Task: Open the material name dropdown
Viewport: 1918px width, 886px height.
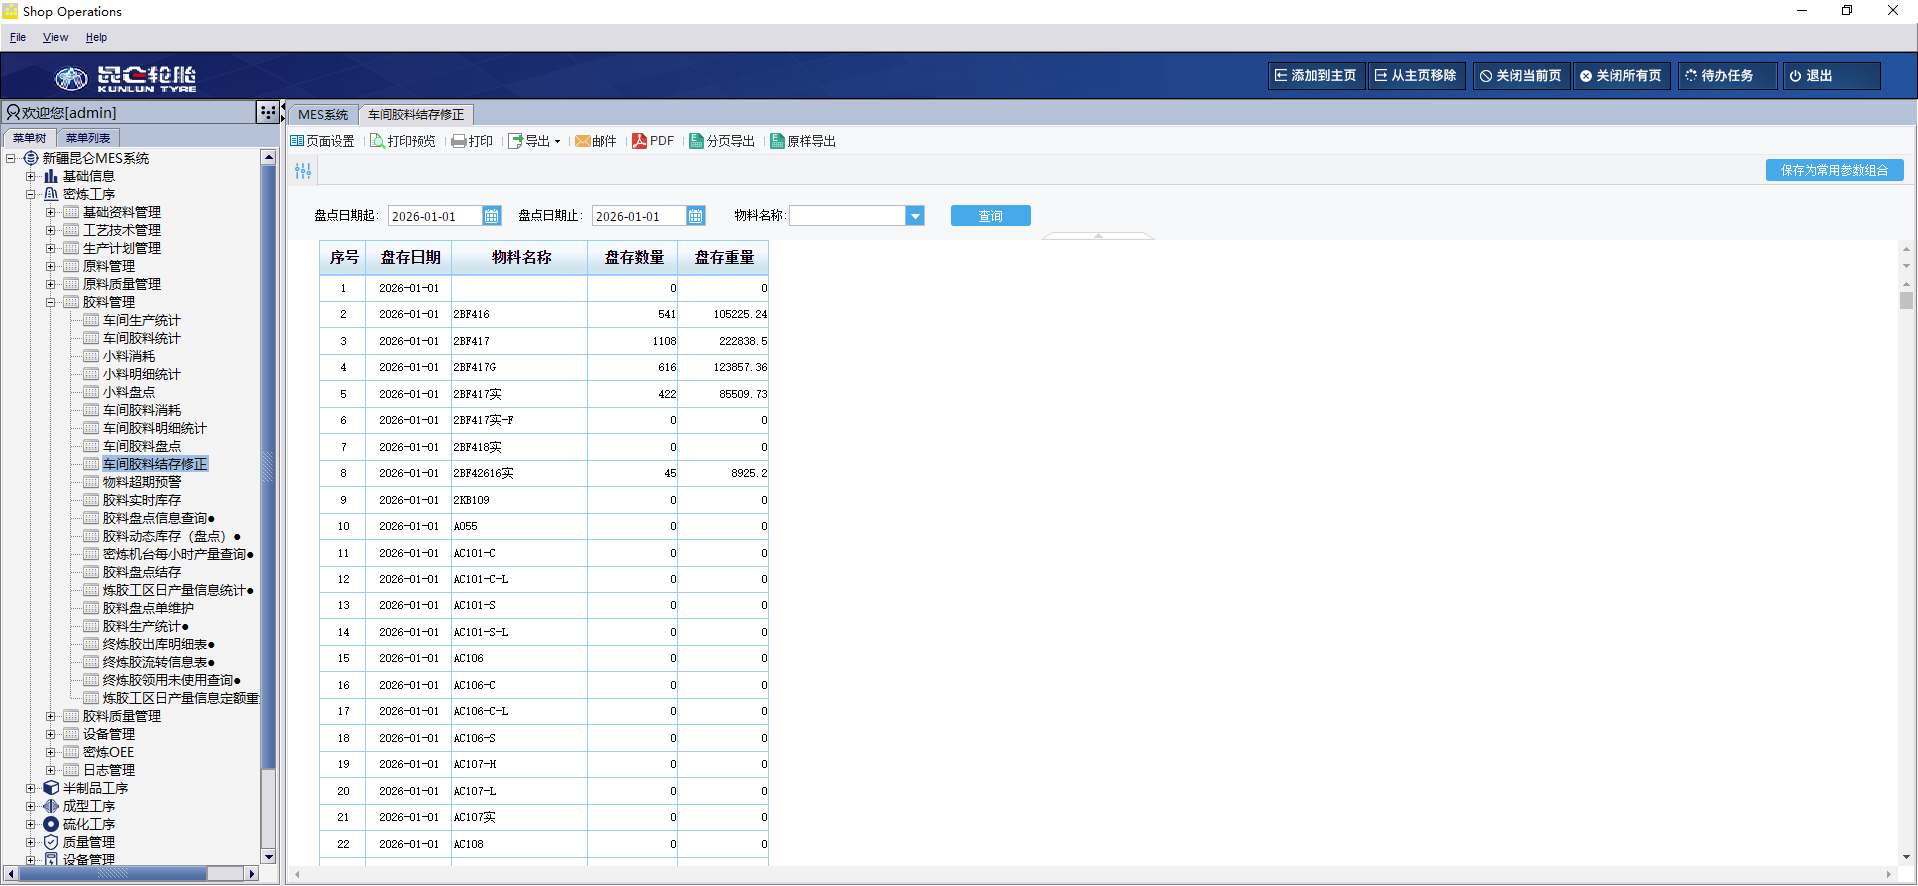Action: [914, 216]
